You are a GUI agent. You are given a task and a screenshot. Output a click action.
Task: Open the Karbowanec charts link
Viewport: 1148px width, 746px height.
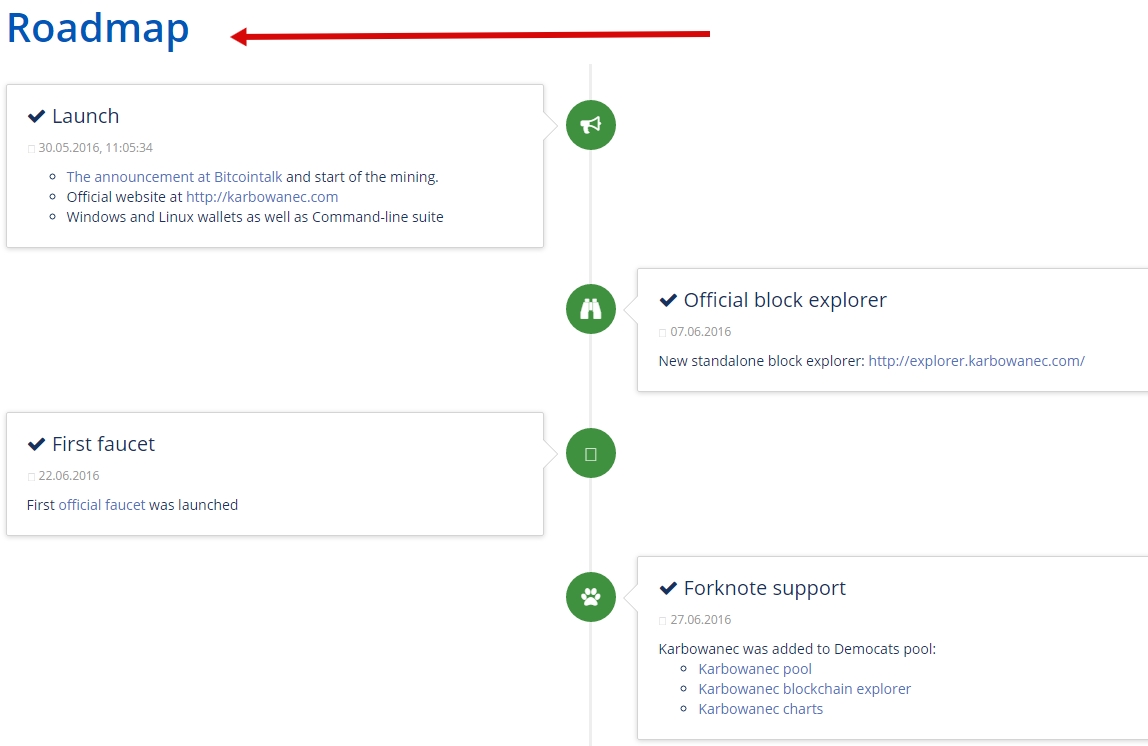click(x=761, y=709)
